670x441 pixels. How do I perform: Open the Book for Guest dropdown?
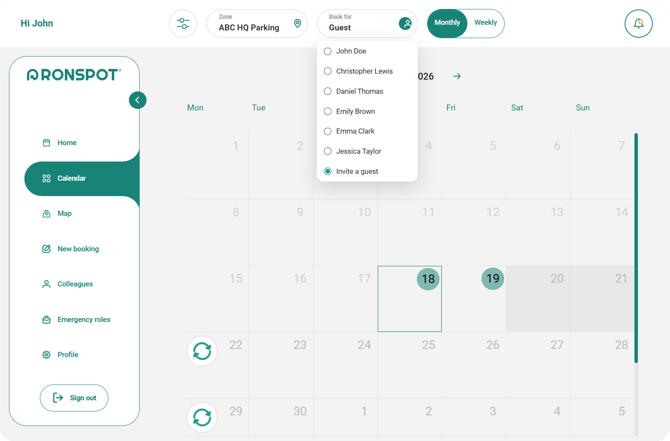pyautogui.click(x=367, y=24)
